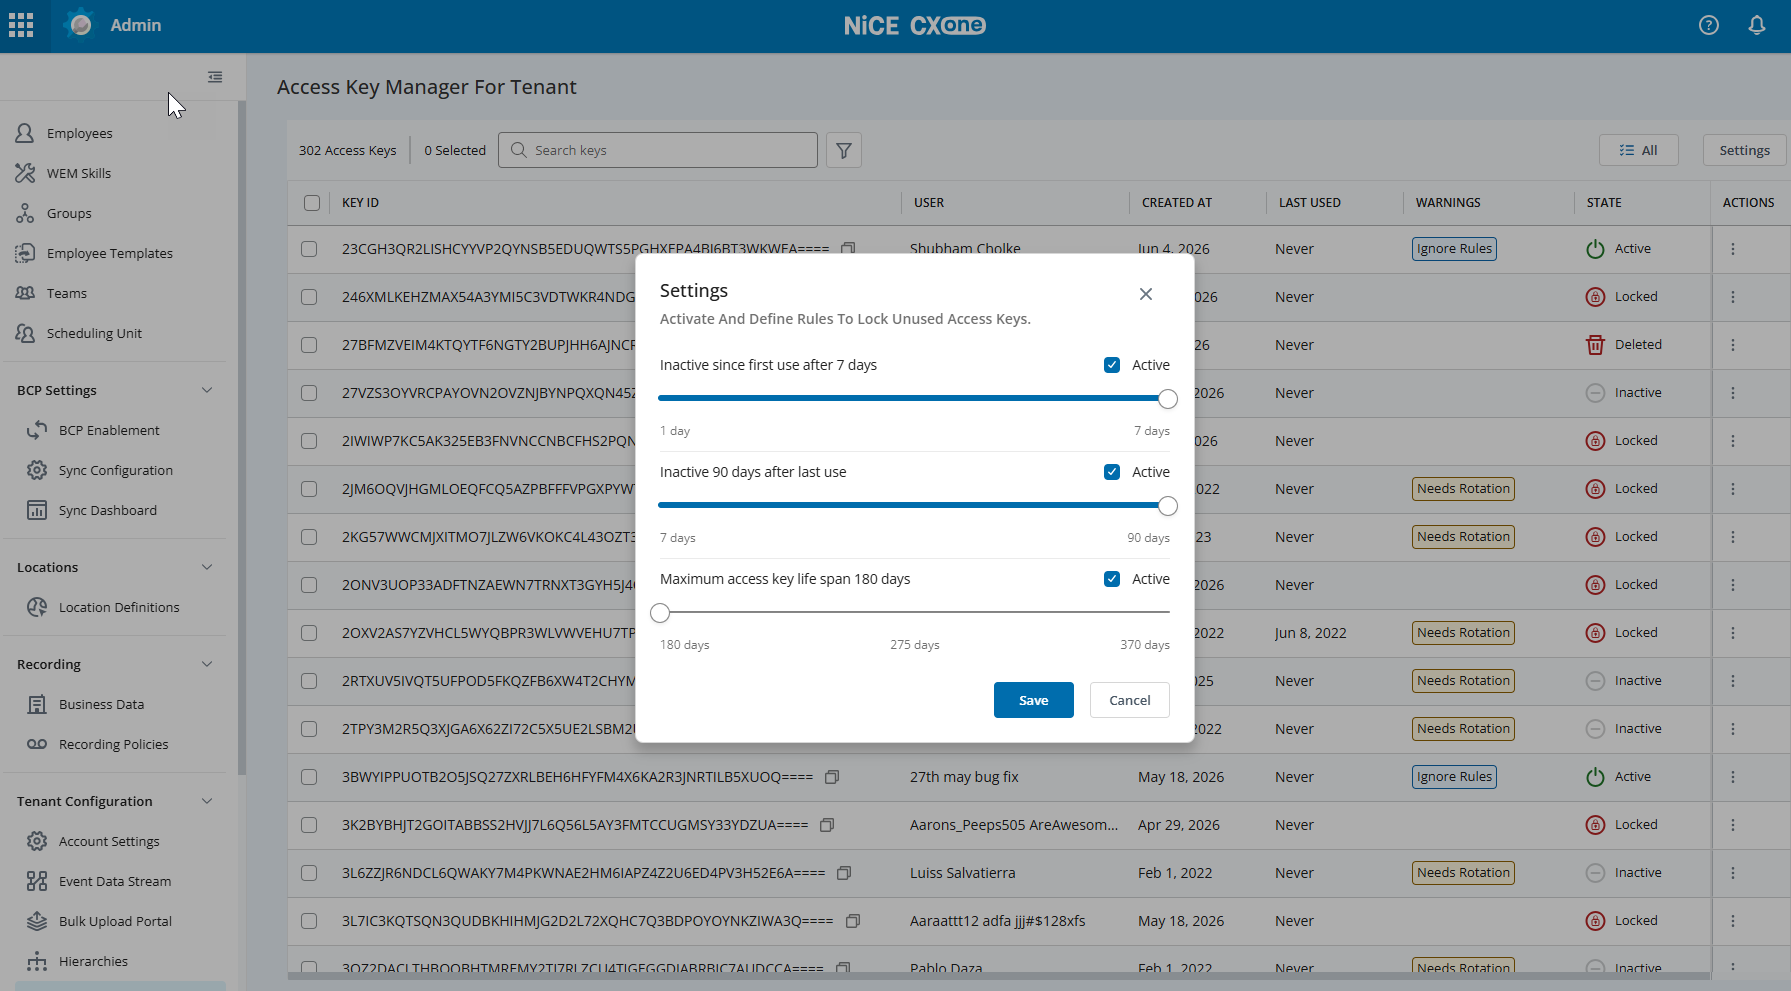Select checkbox for key 3L7IC3KQTSQN row

tap(309, 921)
